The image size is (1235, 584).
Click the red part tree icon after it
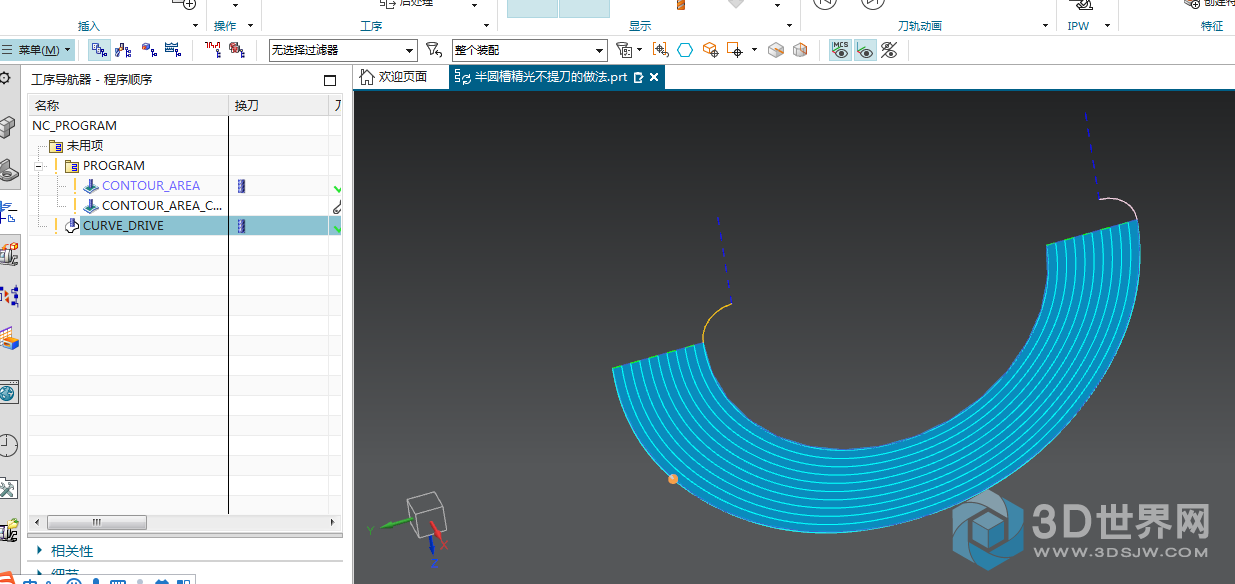[236, 49]
